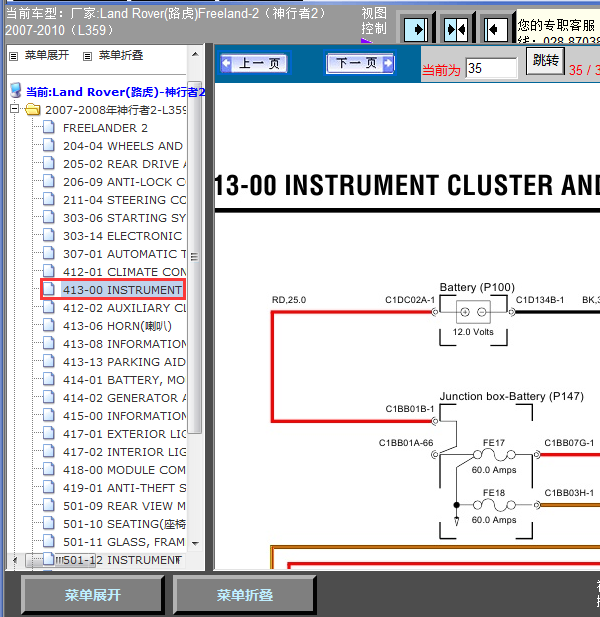The image size is (600, 617).
Task: Click connector label C1D134B-1
Action: point(540,300)
